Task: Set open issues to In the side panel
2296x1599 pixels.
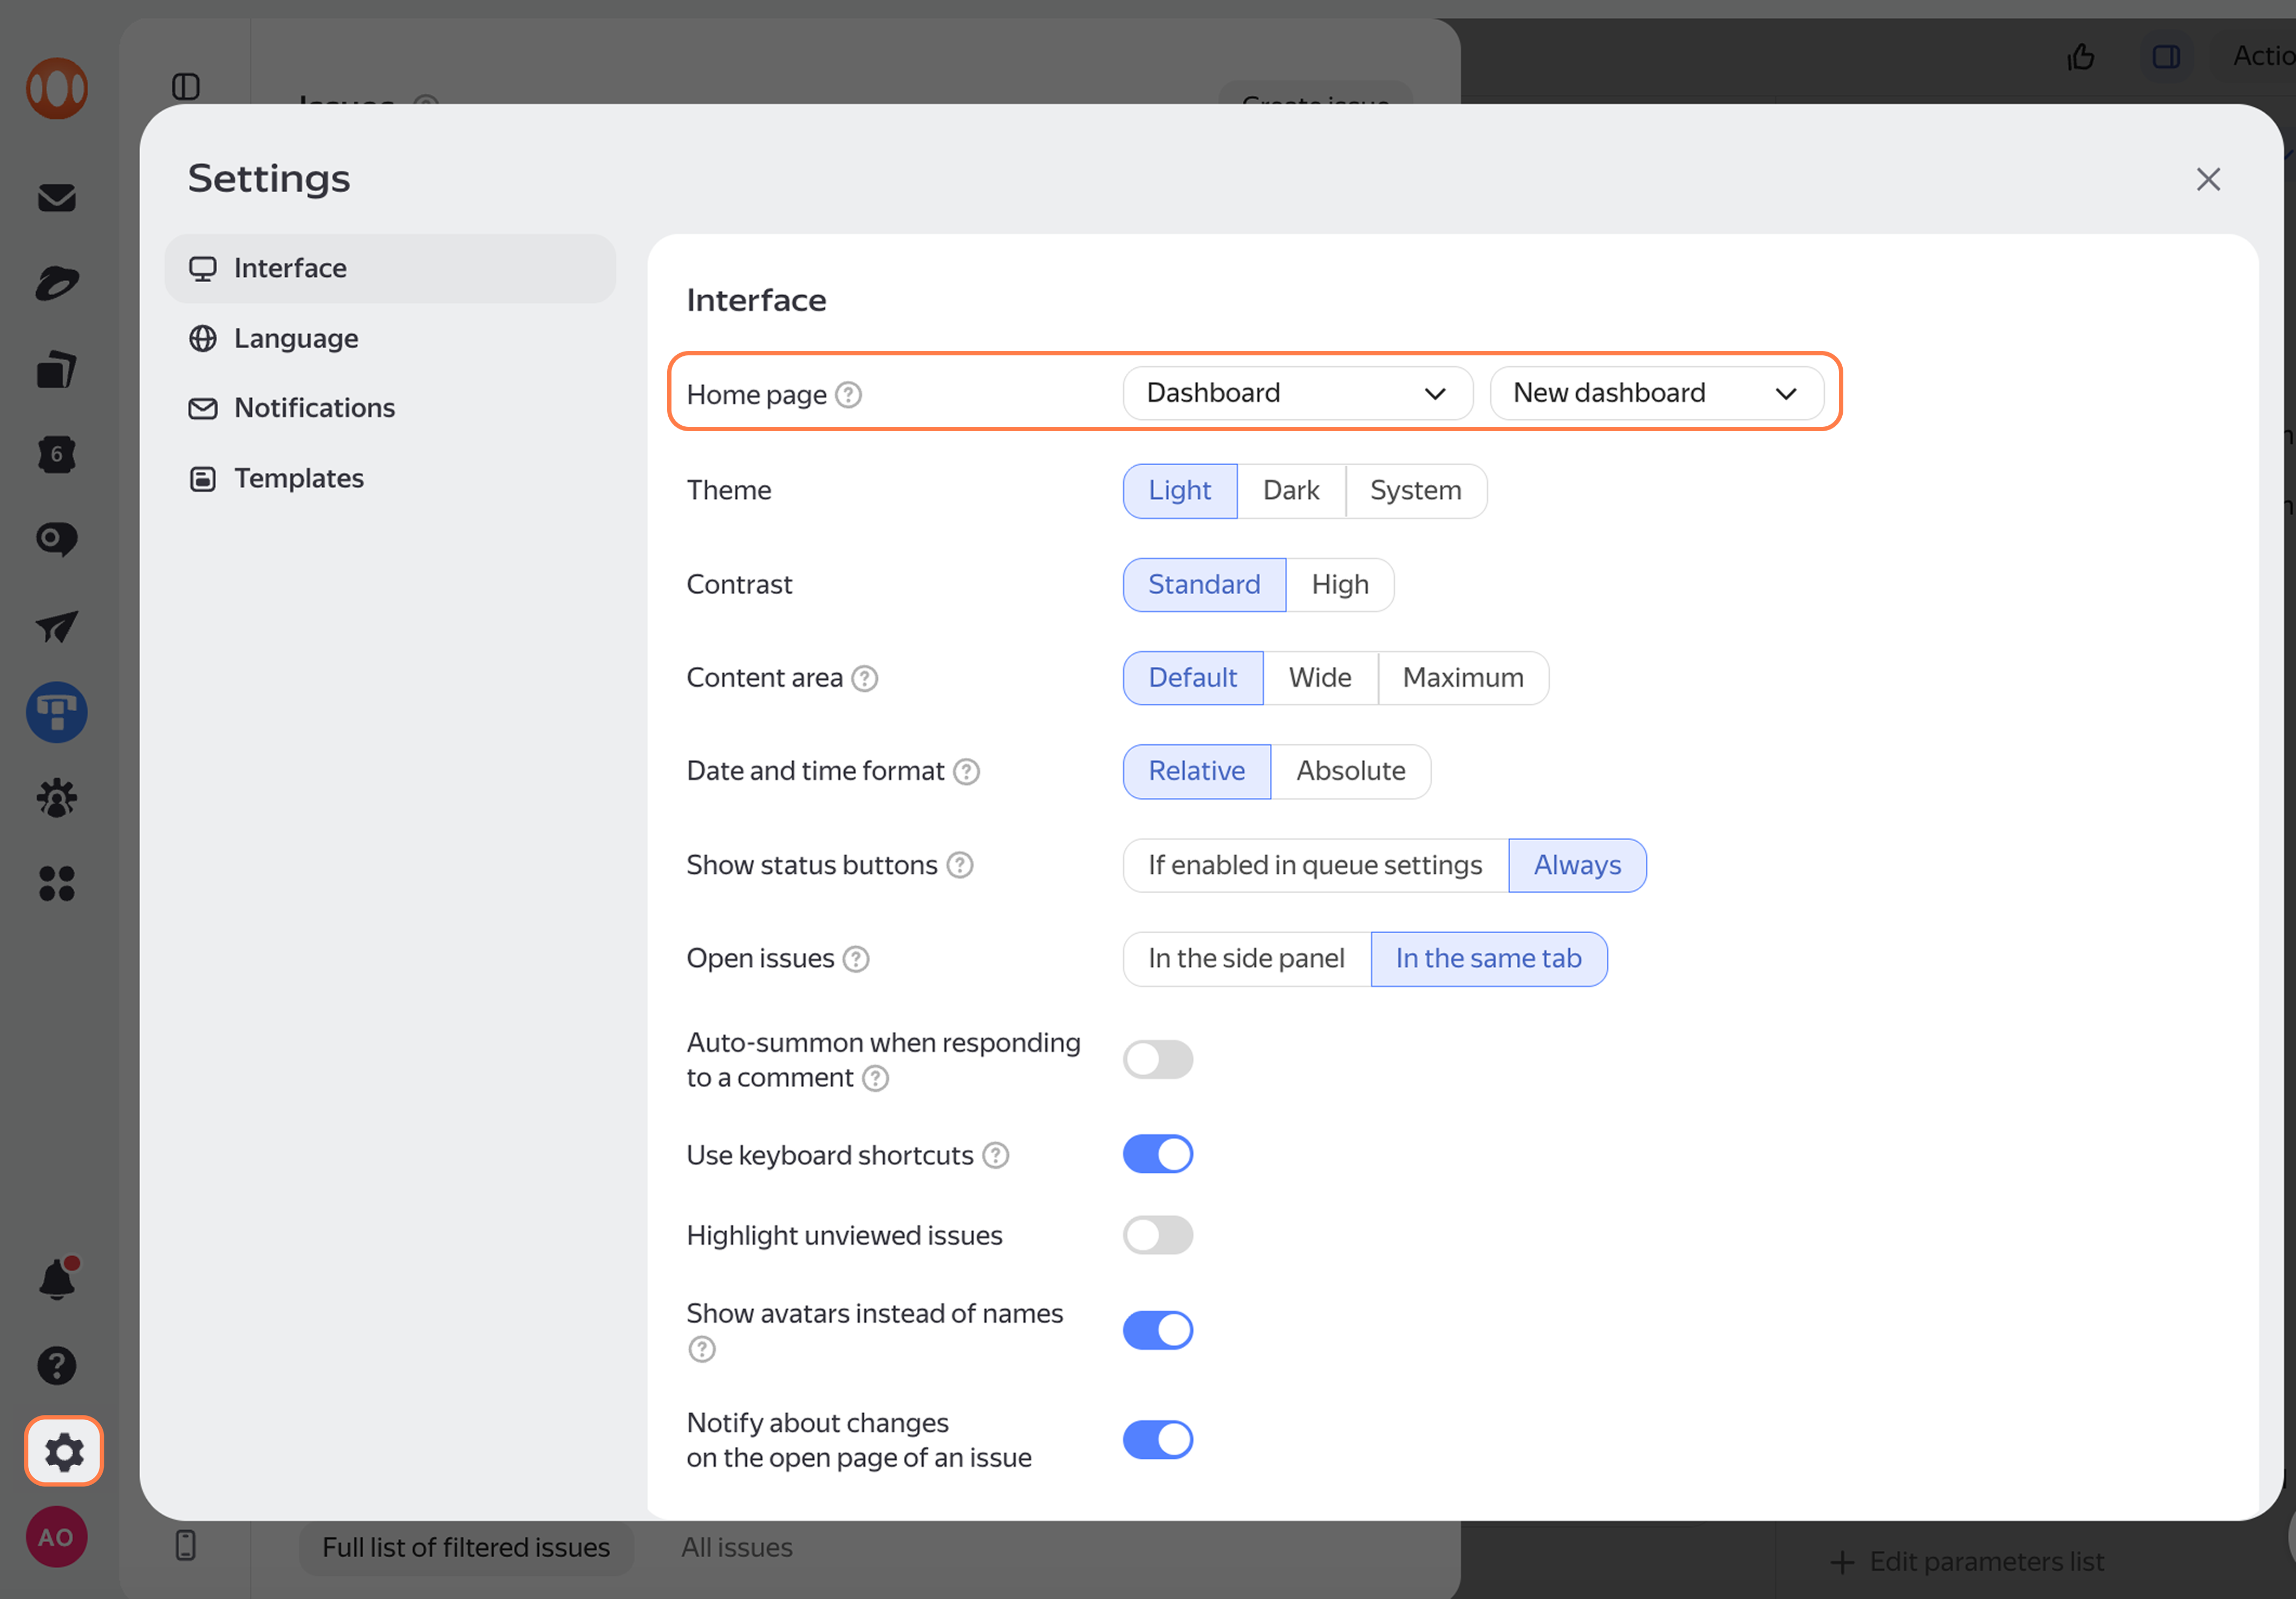Action: click(1246, 959)
